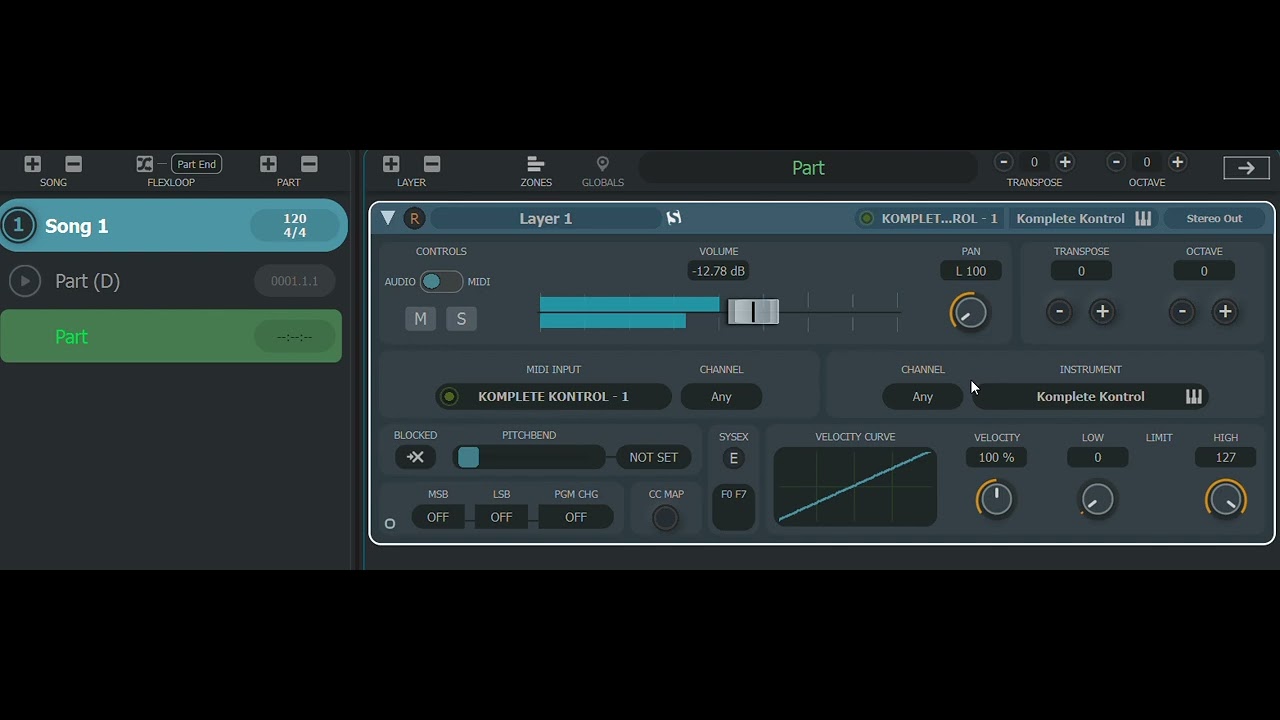The image size is (1280, 720).
Task: Toggle the R record button on Layer 1
Action: click(x=414, y=218)
